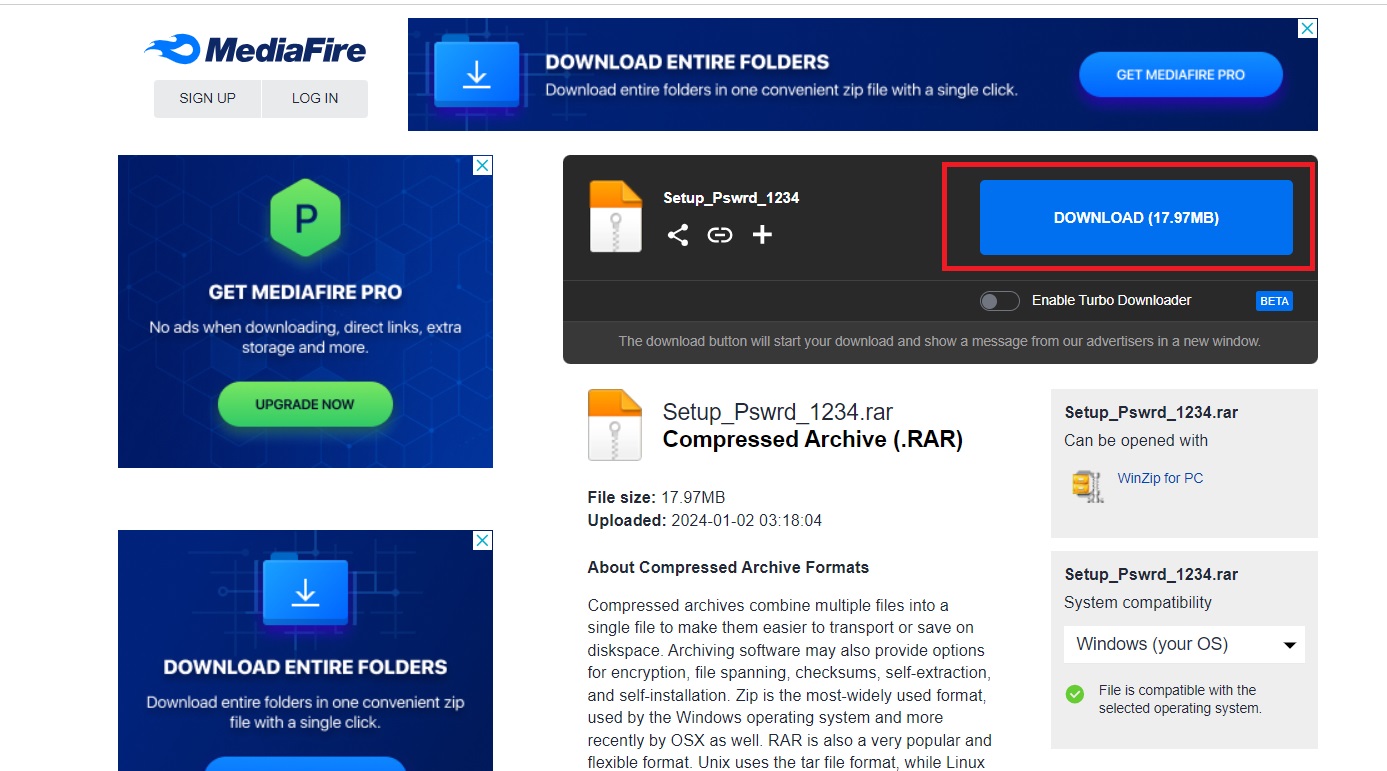
Task: Click the LOG IN button
Action: pyautogui.click(x=315, y=98)
